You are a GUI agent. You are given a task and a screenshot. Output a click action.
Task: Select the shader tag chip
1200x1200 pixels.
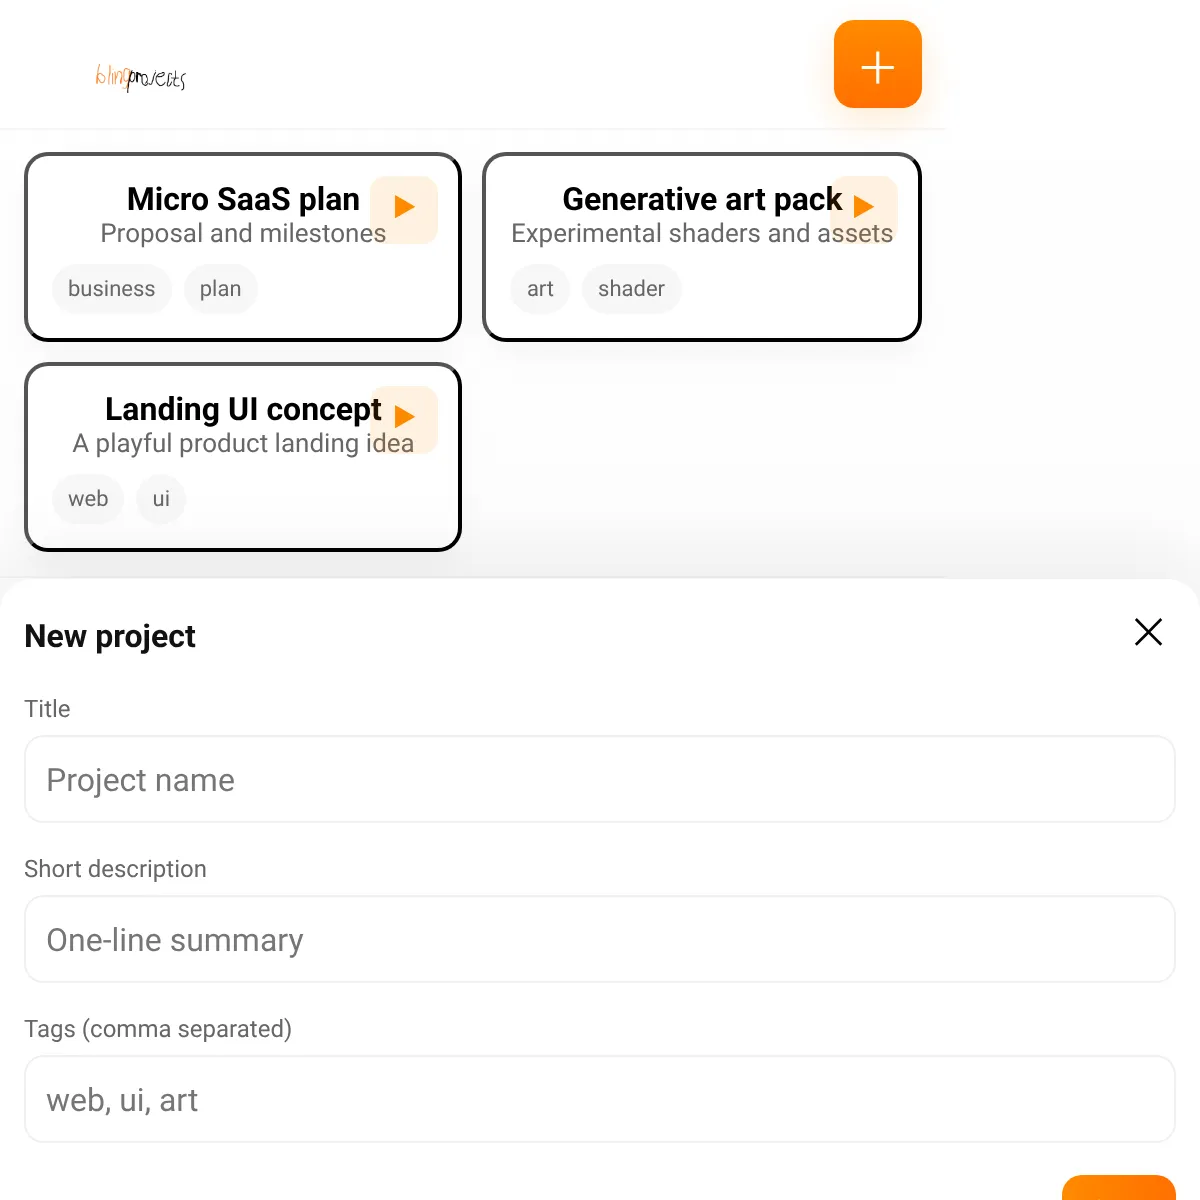coord(631,289)
